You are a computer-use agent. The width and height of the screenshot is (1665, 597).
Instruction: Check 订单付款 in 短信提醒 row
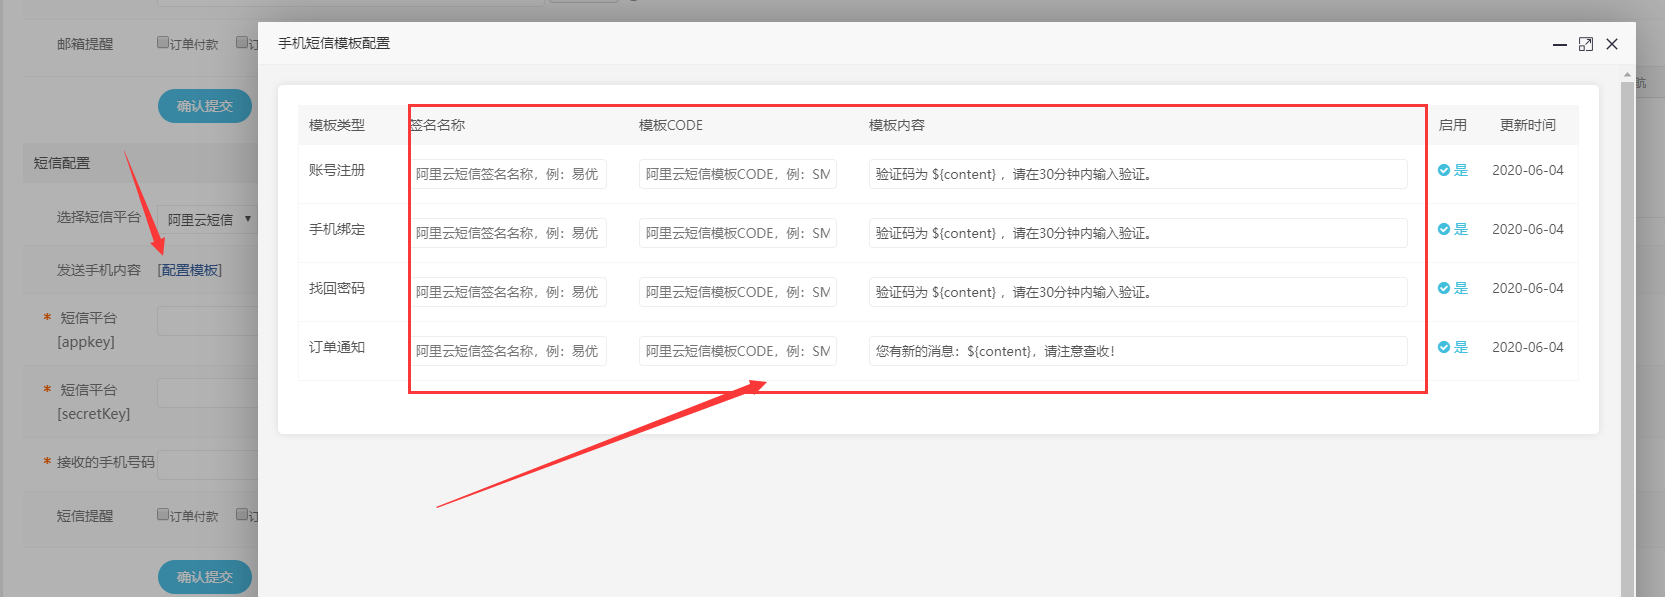pyautogui.click(x=163, y=515)
